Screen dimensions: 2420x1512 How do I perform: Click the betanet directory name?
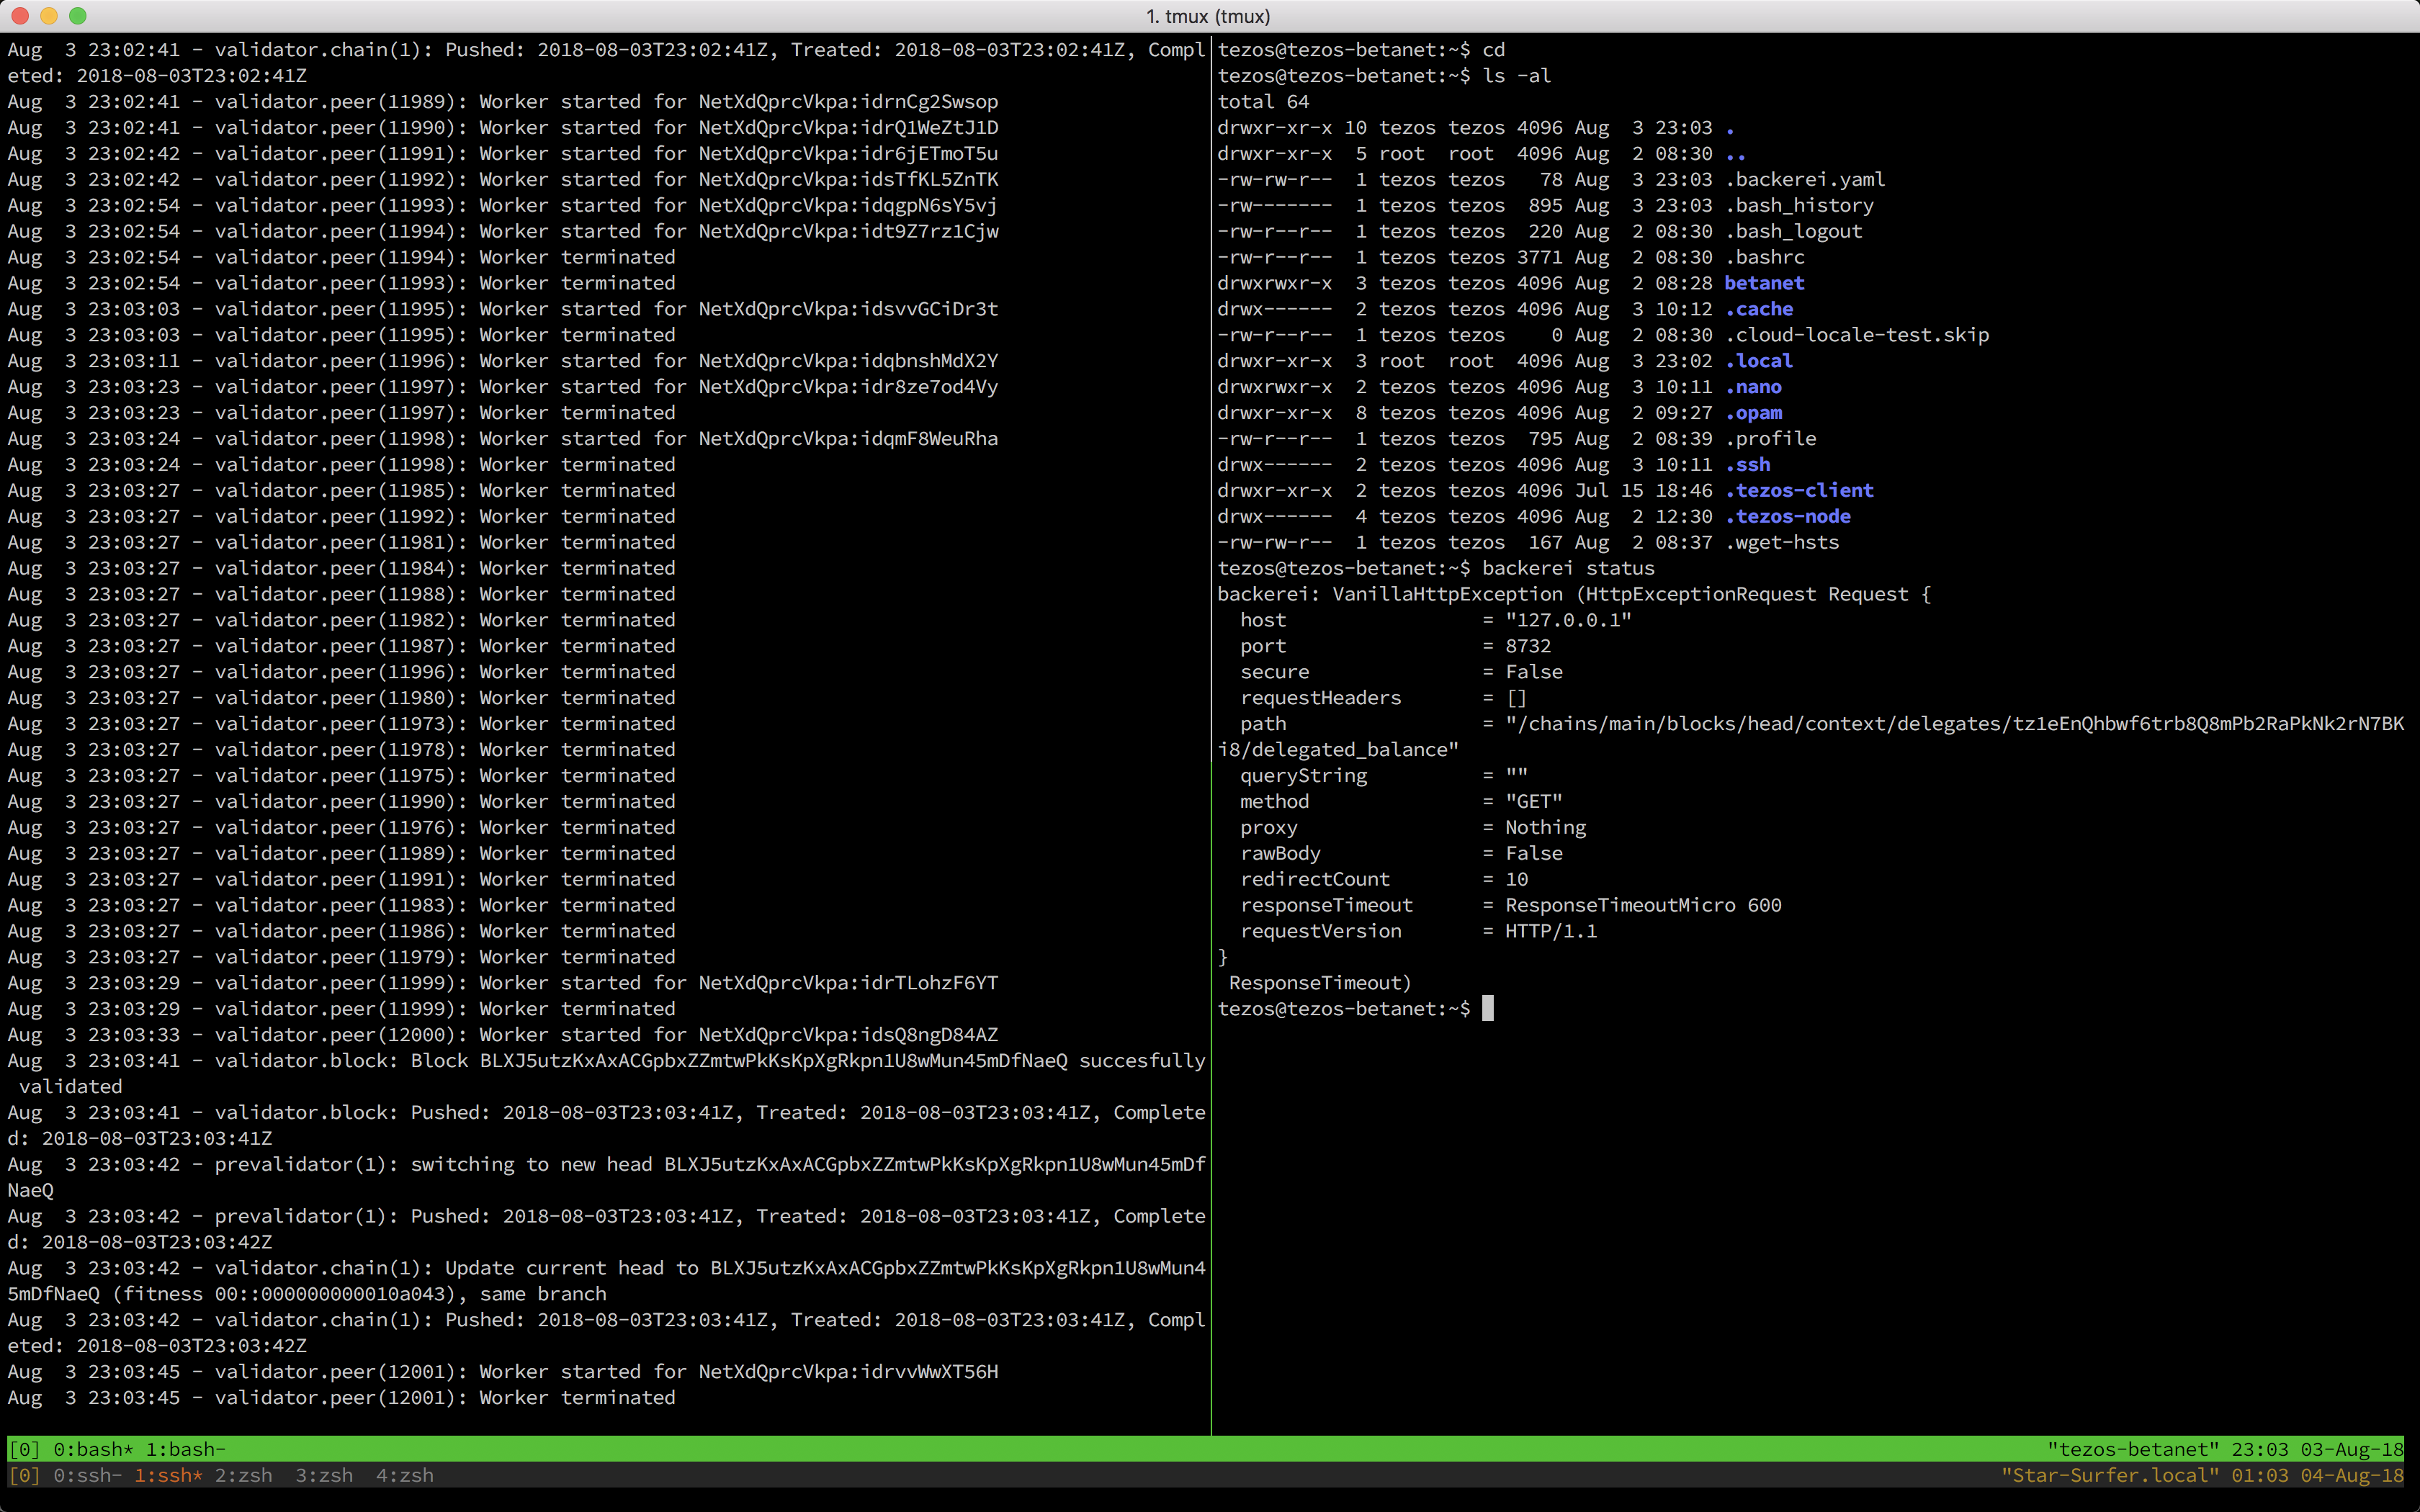(1764, 283)
